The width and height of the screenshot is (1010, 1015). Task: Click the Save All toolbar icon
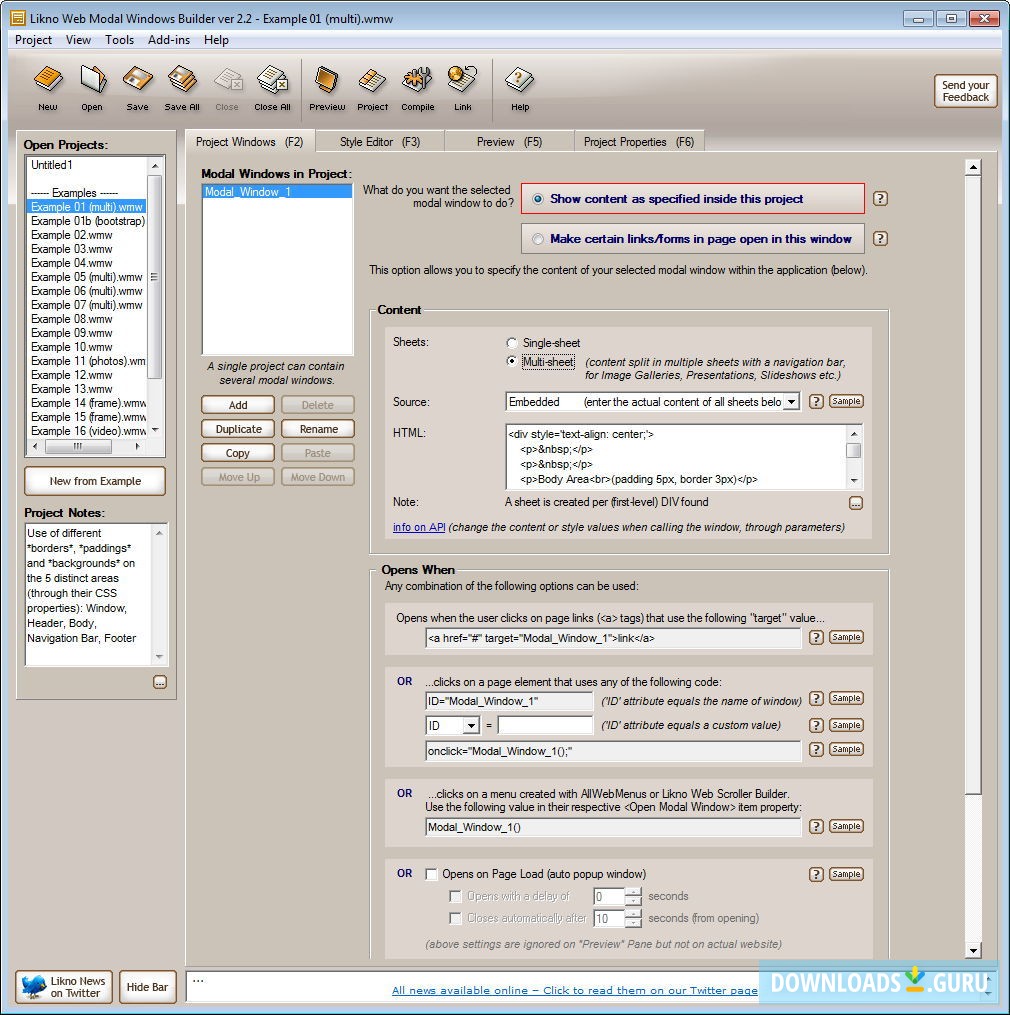coord(182,88)
